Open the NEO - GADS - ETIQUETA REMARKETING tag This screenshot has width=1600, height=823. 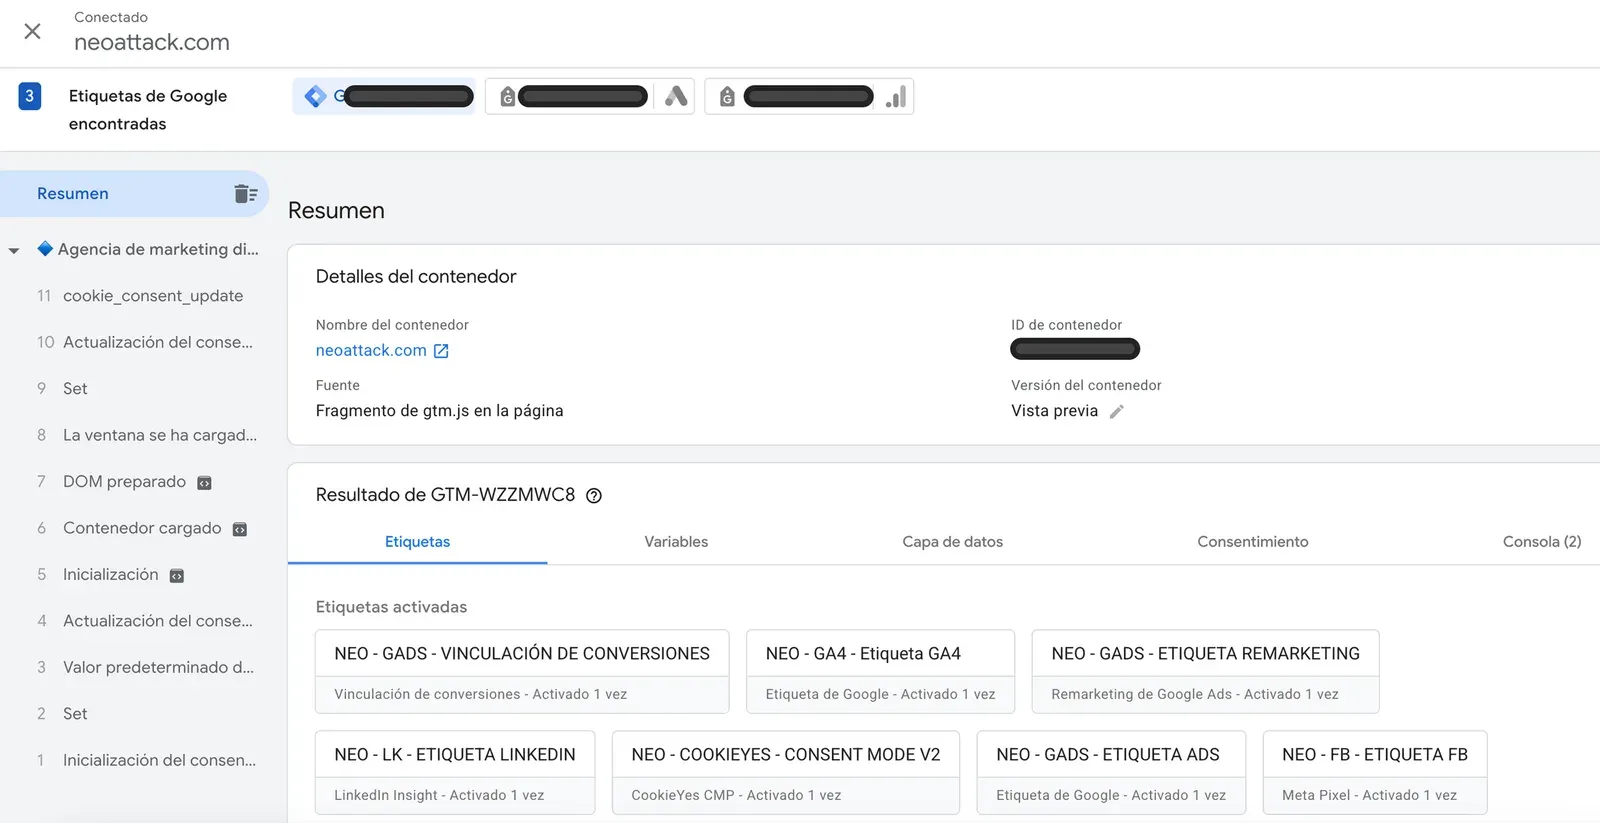1205,671
